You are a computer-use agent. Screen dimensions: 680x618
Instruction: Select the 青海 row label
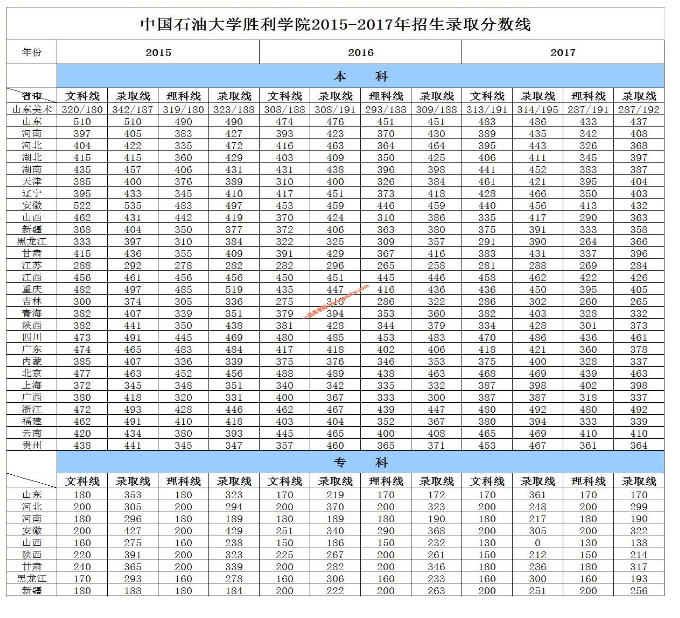[31, 313]
